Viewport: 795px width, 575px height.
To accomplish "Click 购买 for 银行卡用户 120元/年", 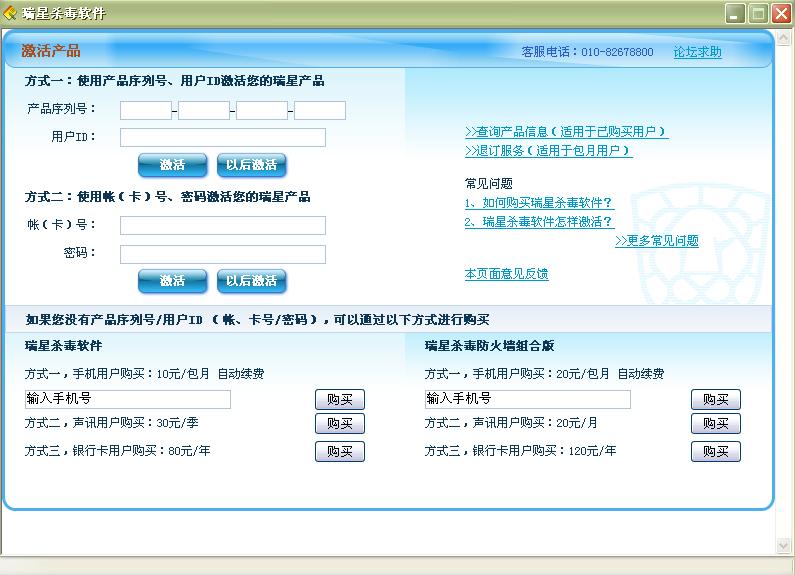I will coord(716,451).
